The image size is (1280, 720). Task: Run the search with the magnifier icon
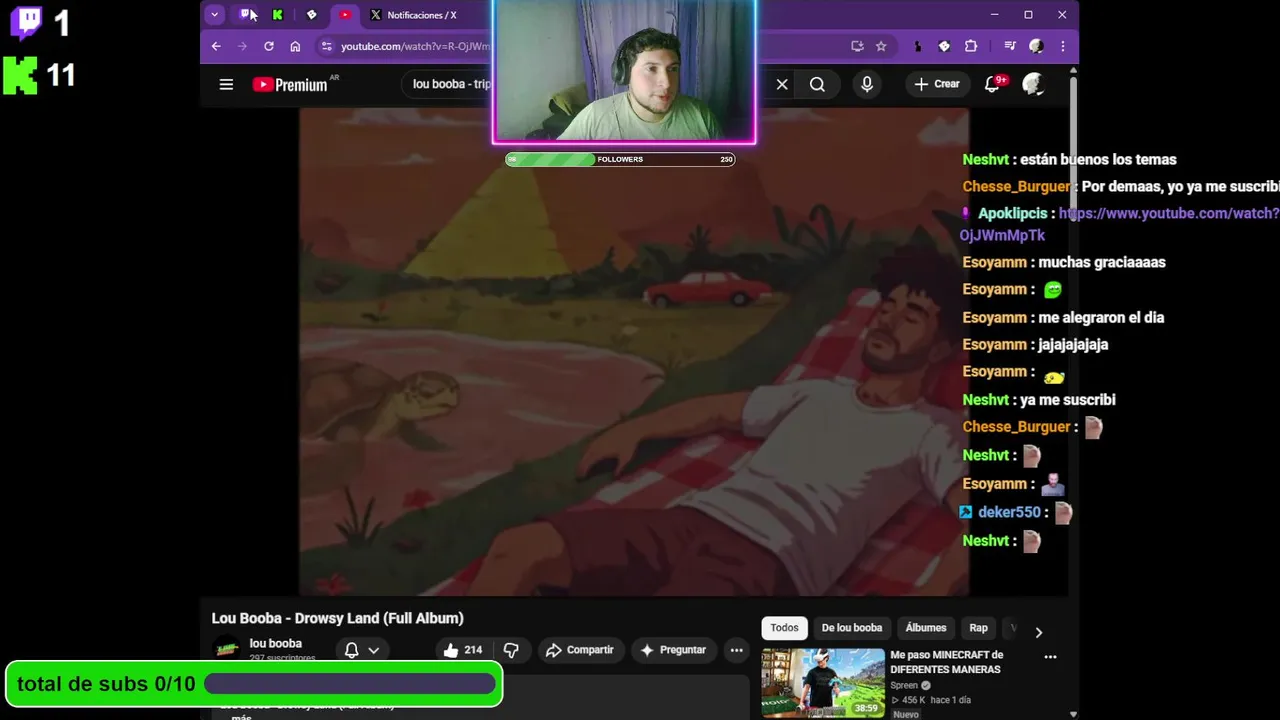817,85
